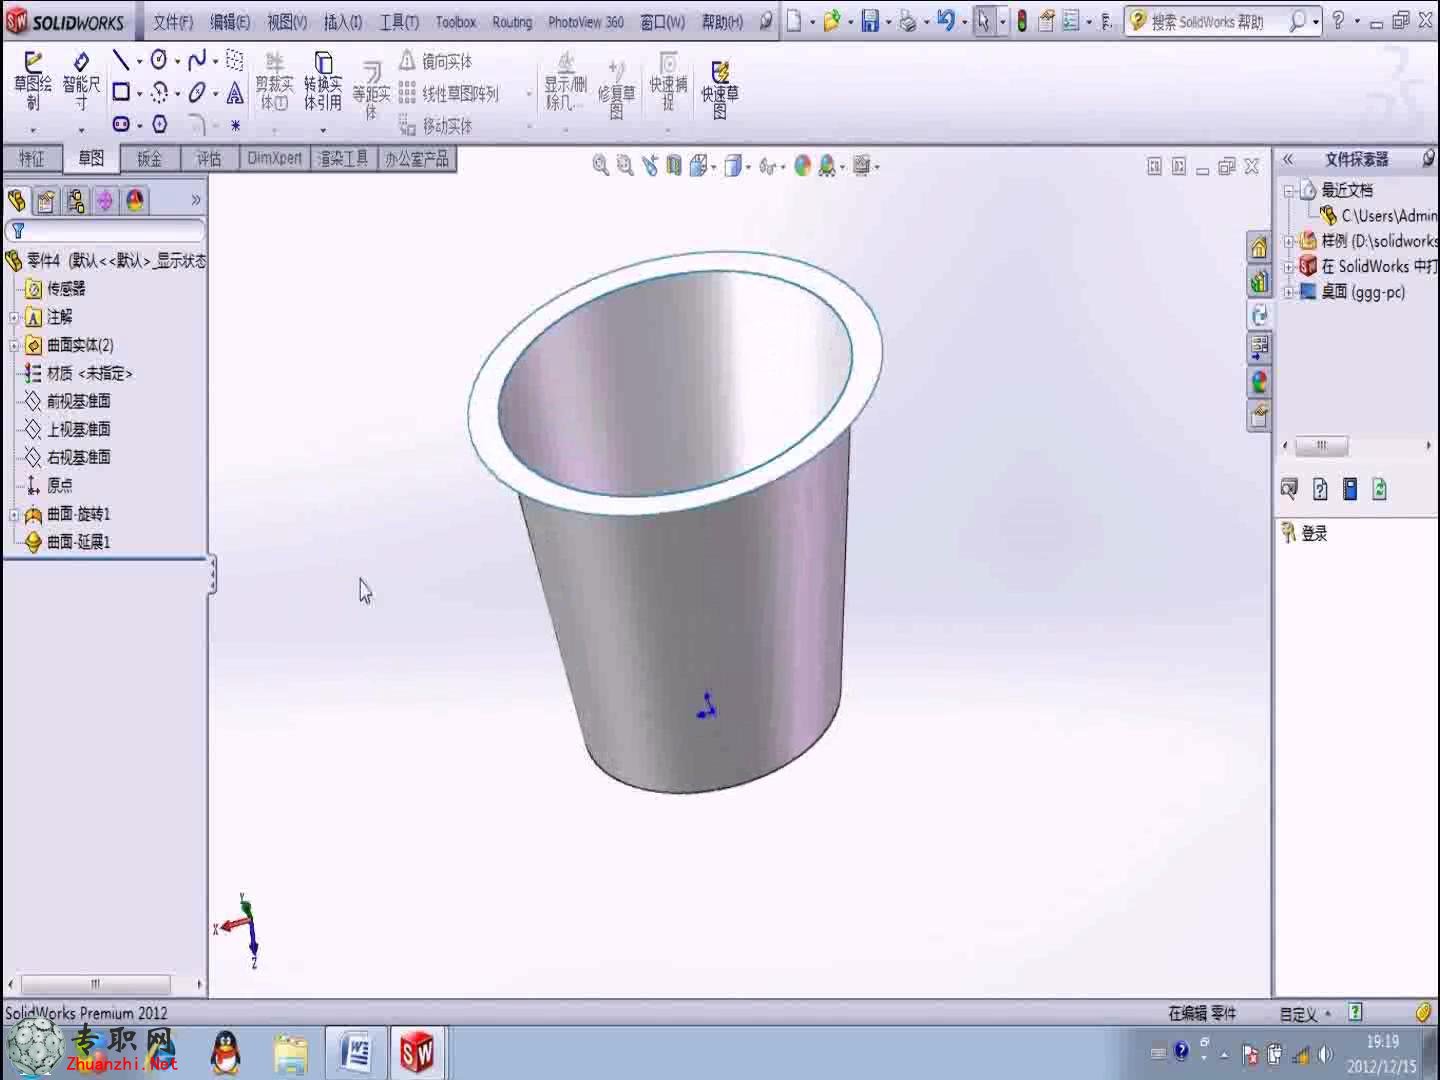The width and height of the screenshot is (1440, 1080).
Task: Select the Point sketch tool
Action: (235, 125)
